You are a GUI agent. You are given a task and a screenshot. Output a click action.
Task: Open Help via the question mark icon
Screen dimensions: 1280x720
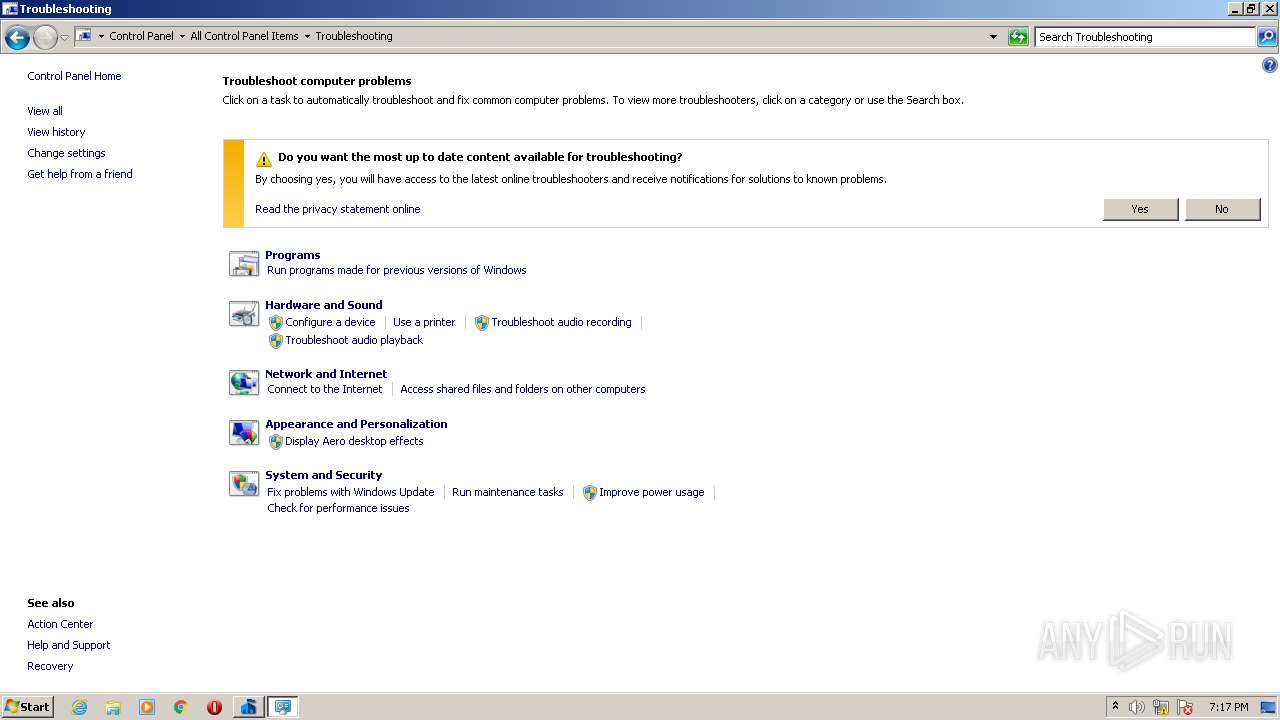pos(1270,66)
